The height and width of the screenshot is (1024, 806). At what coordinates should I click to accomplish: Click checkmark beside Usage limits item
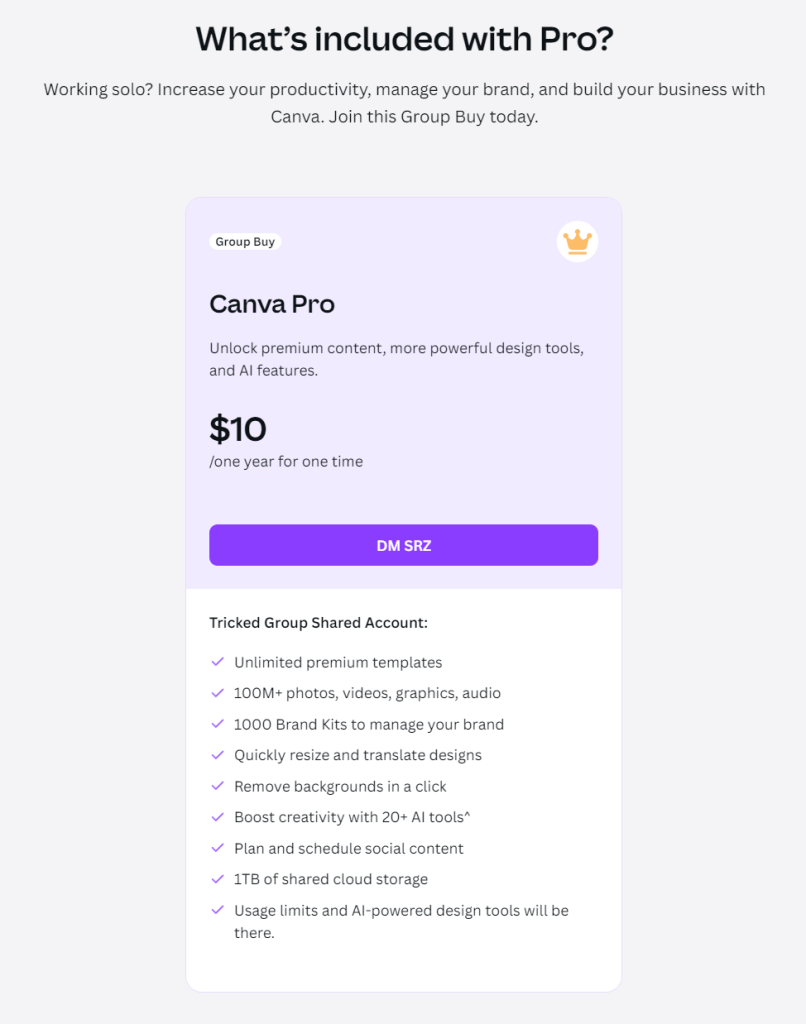(x=217, y=910)
